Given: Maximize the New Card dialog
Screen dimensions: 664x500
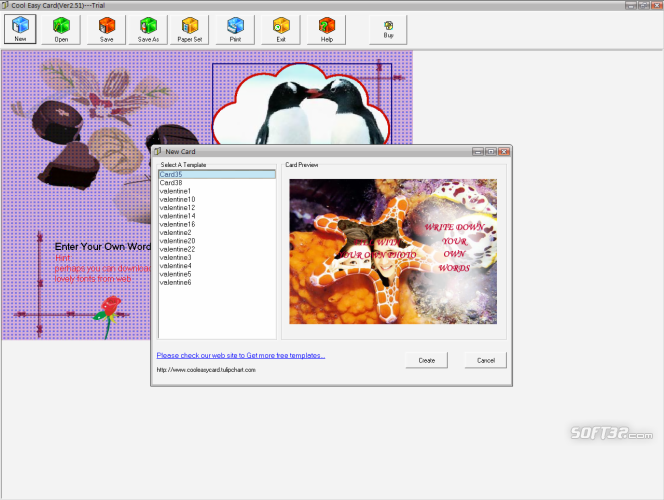Looking at the screenshot, I should (491, 152).
